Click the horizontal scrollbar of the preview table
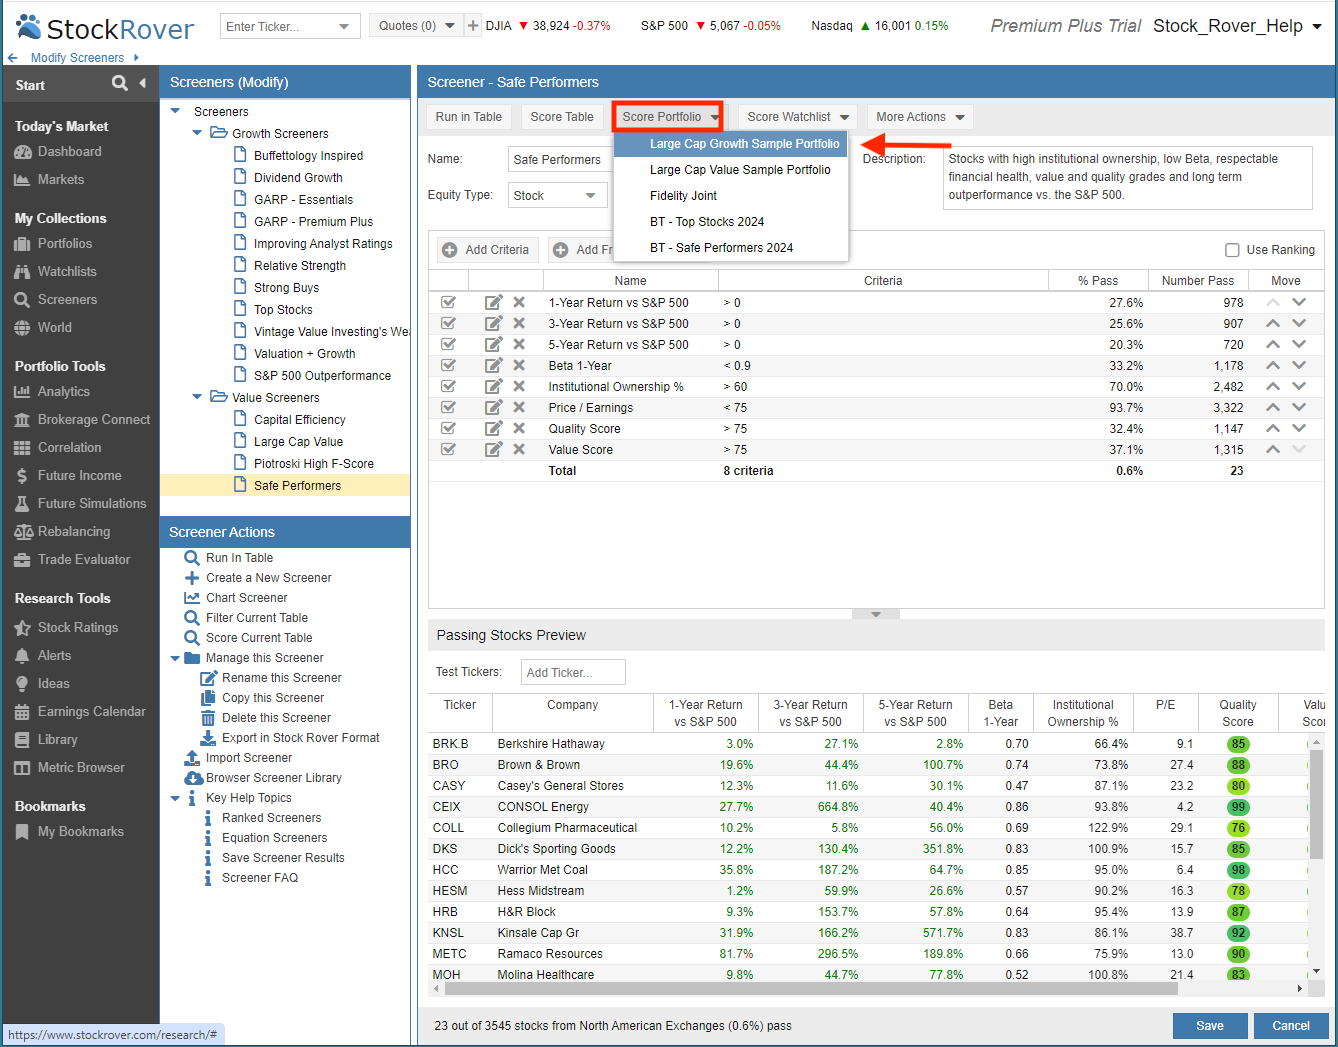 pos(811,988)
